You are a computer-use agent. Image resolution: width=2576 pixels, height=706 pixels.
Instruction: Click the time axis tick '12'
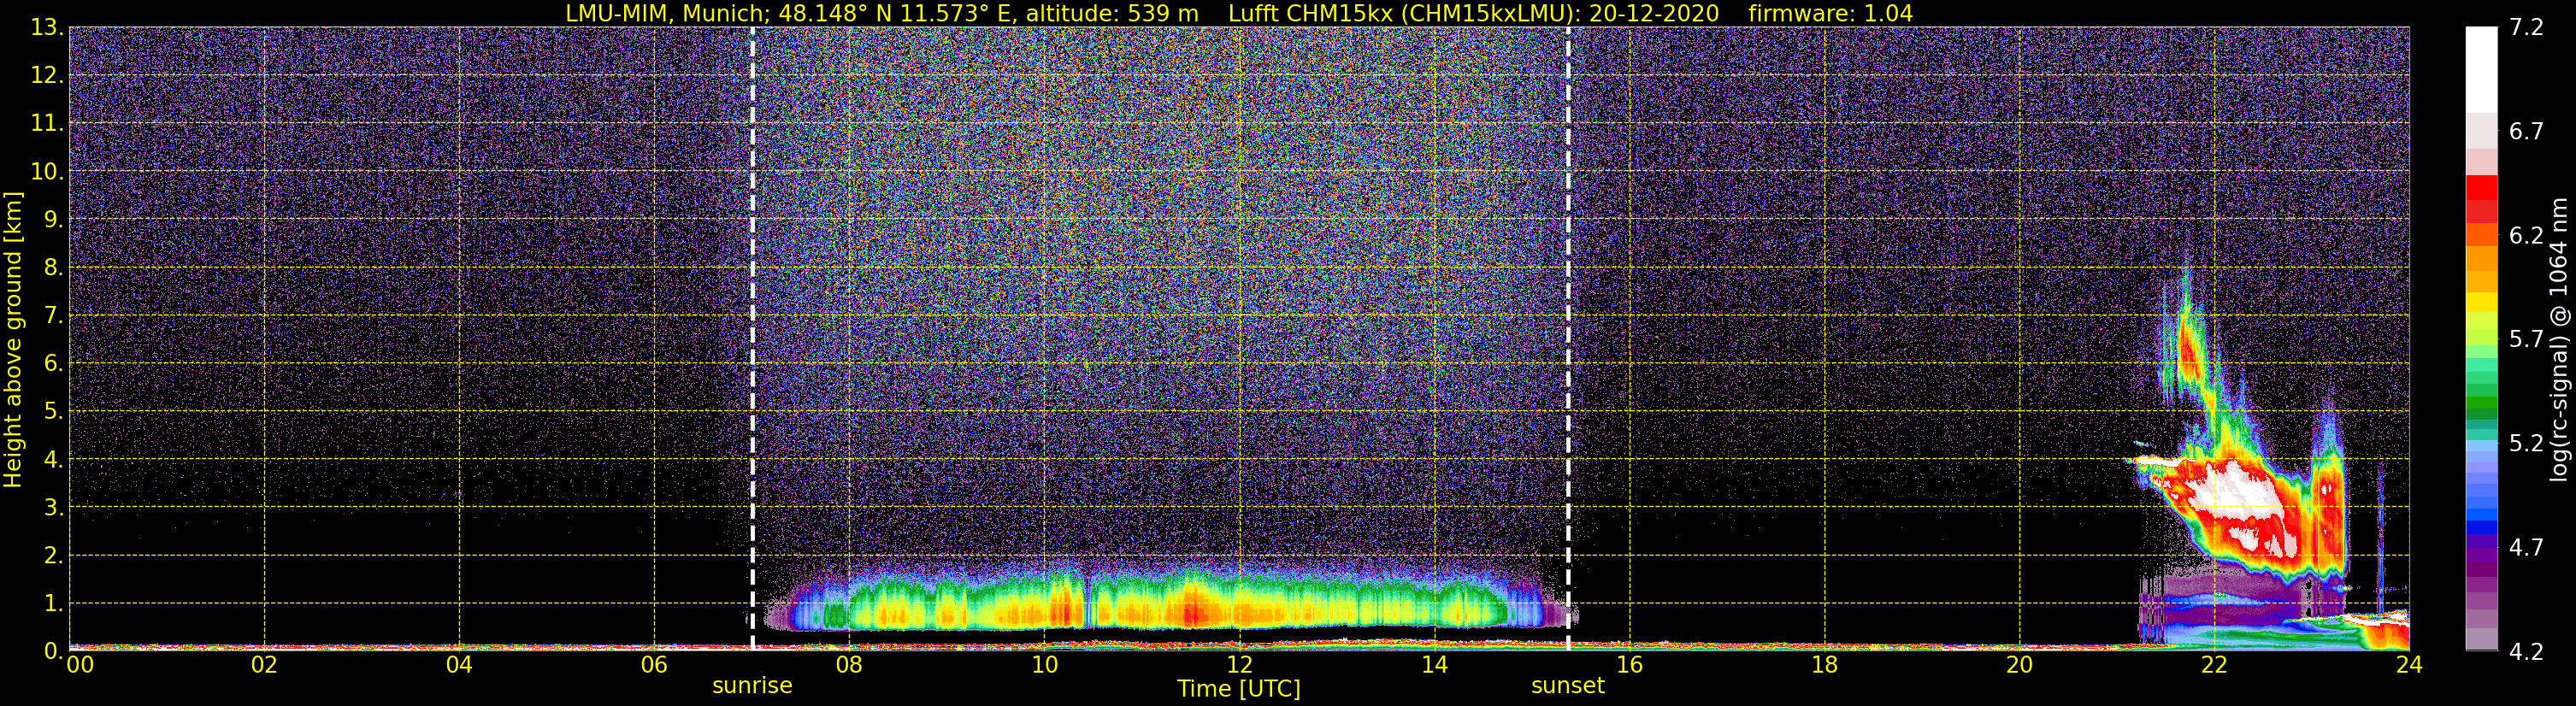point(1239,665)
